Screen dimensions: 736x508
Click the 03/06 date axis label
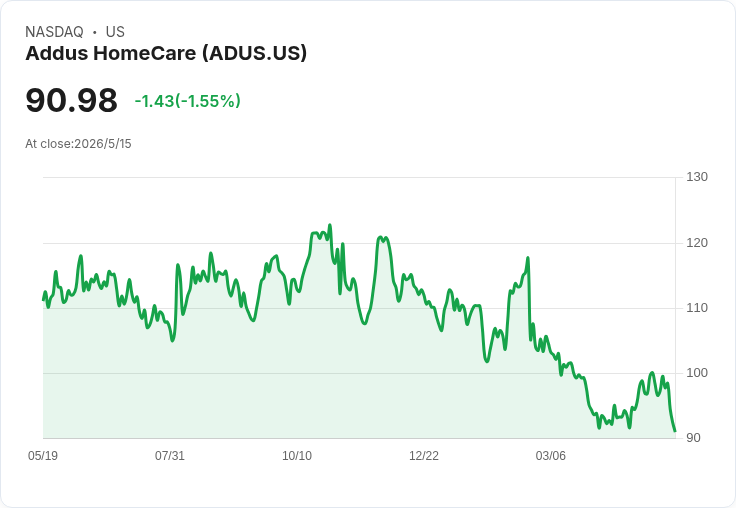click(551, 455)
